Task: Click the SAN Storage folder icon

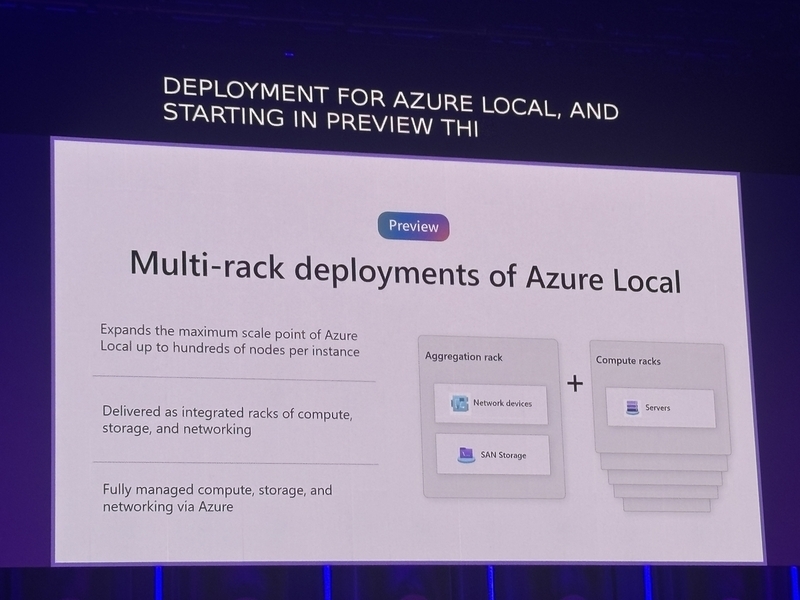Action: (466, 455)
